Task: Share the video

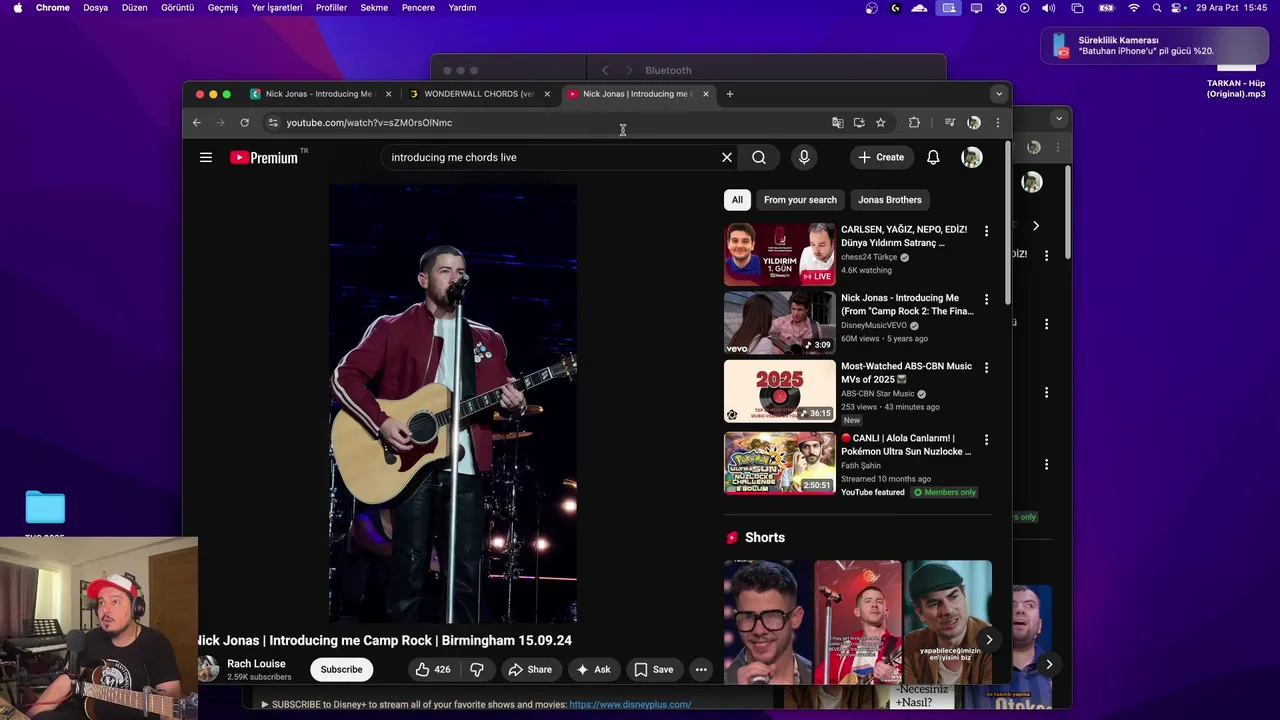Action: [x=529, y=669]
